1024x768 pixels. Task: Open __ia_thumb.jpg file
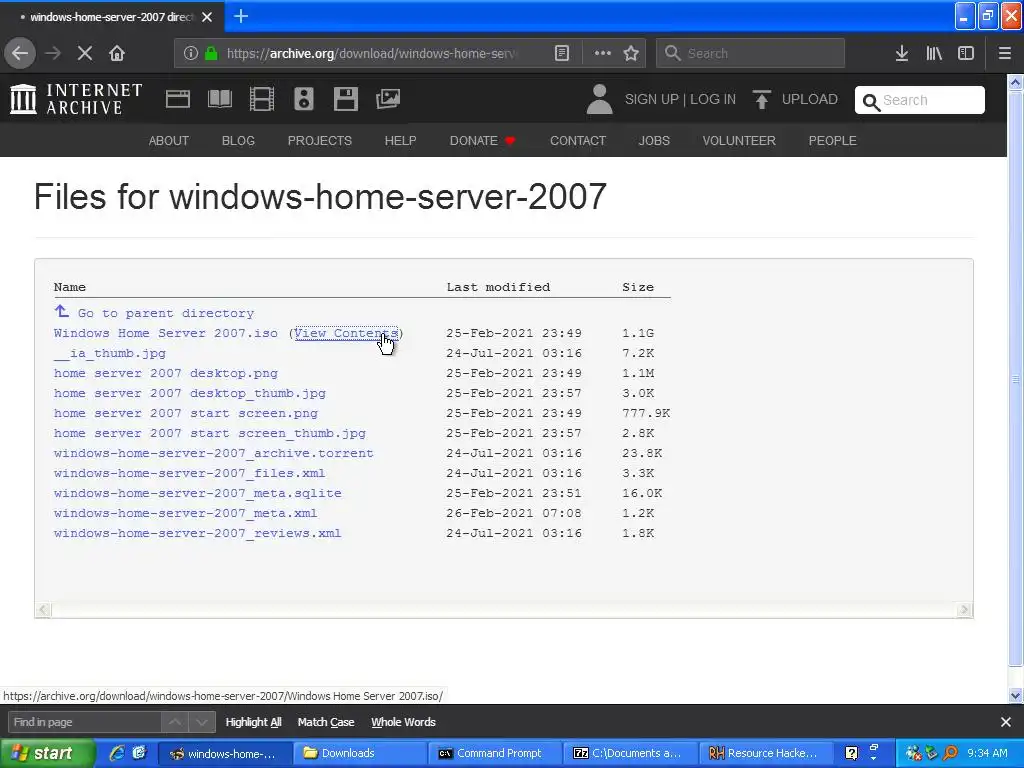pos(110,353)
